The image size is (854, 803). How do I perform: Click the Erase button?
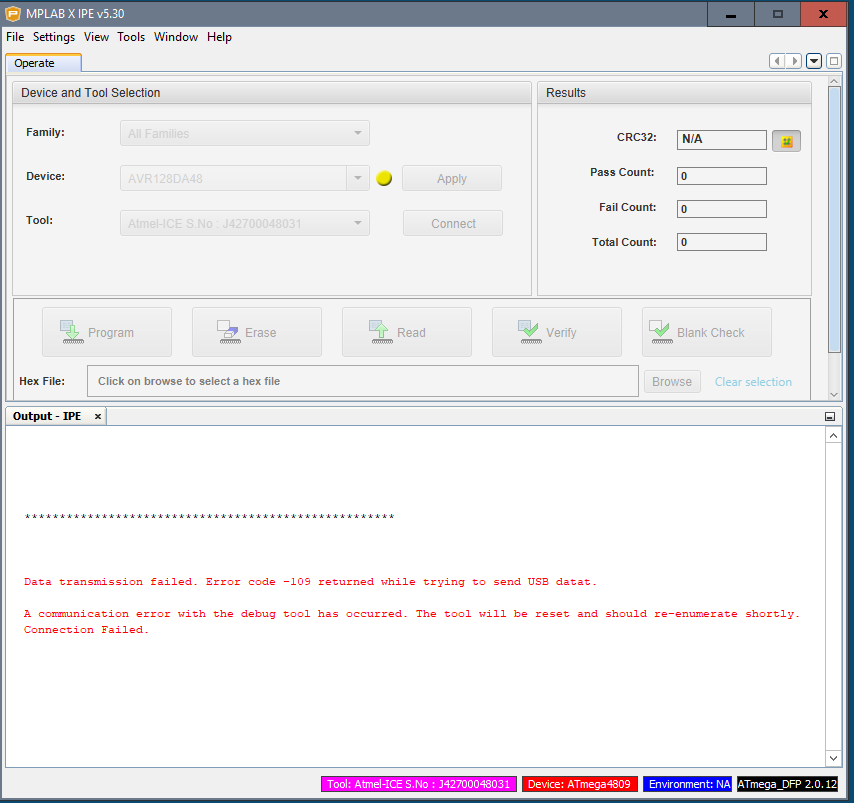257,332
